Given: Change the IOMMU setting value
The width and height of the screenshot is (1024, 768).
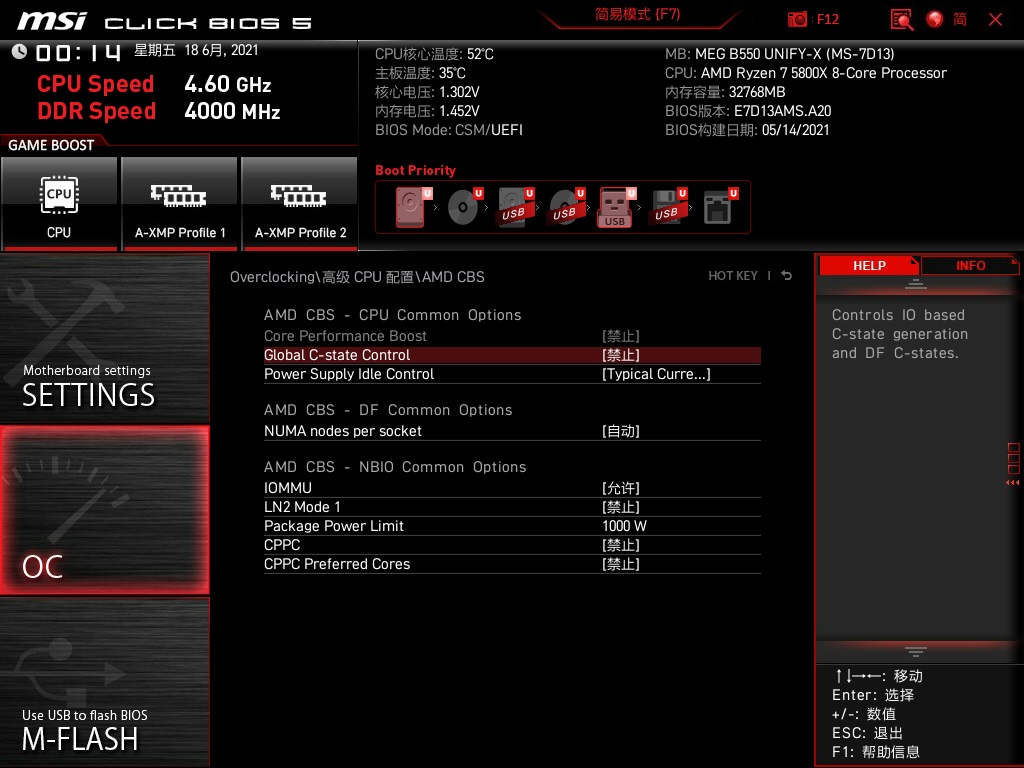Looking at the screenshot, I should point(620,488).
